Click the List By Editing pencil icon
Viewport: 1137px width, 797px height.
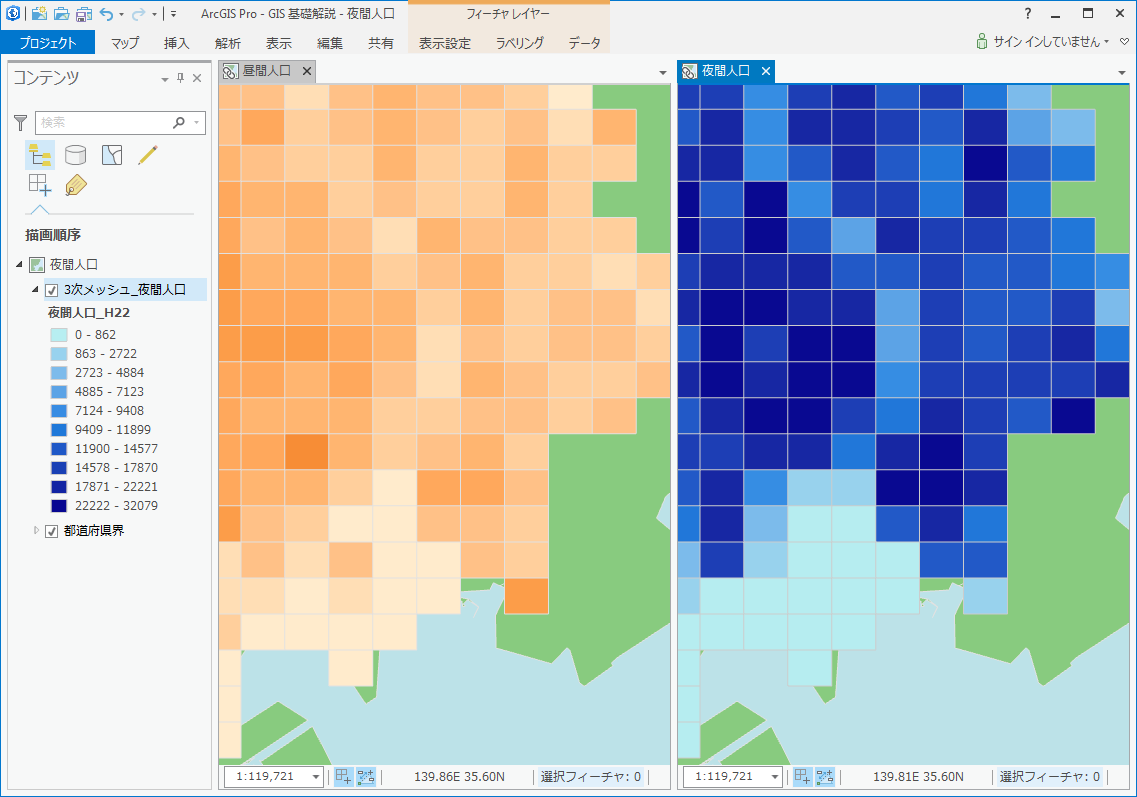[x=147, y=154]
